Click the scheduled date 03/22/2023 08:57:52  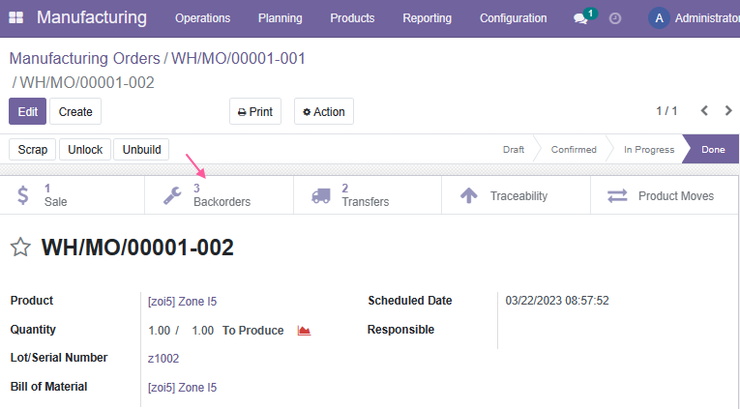[557, 300]
